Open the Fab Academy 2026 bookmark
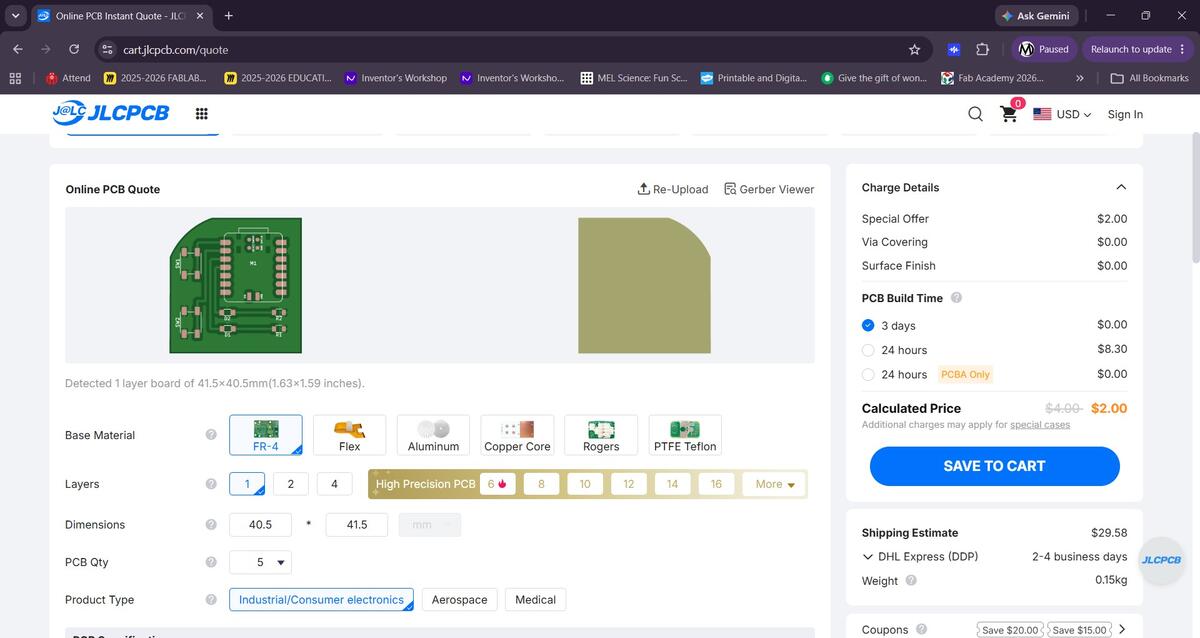 (x=993, y=78)
